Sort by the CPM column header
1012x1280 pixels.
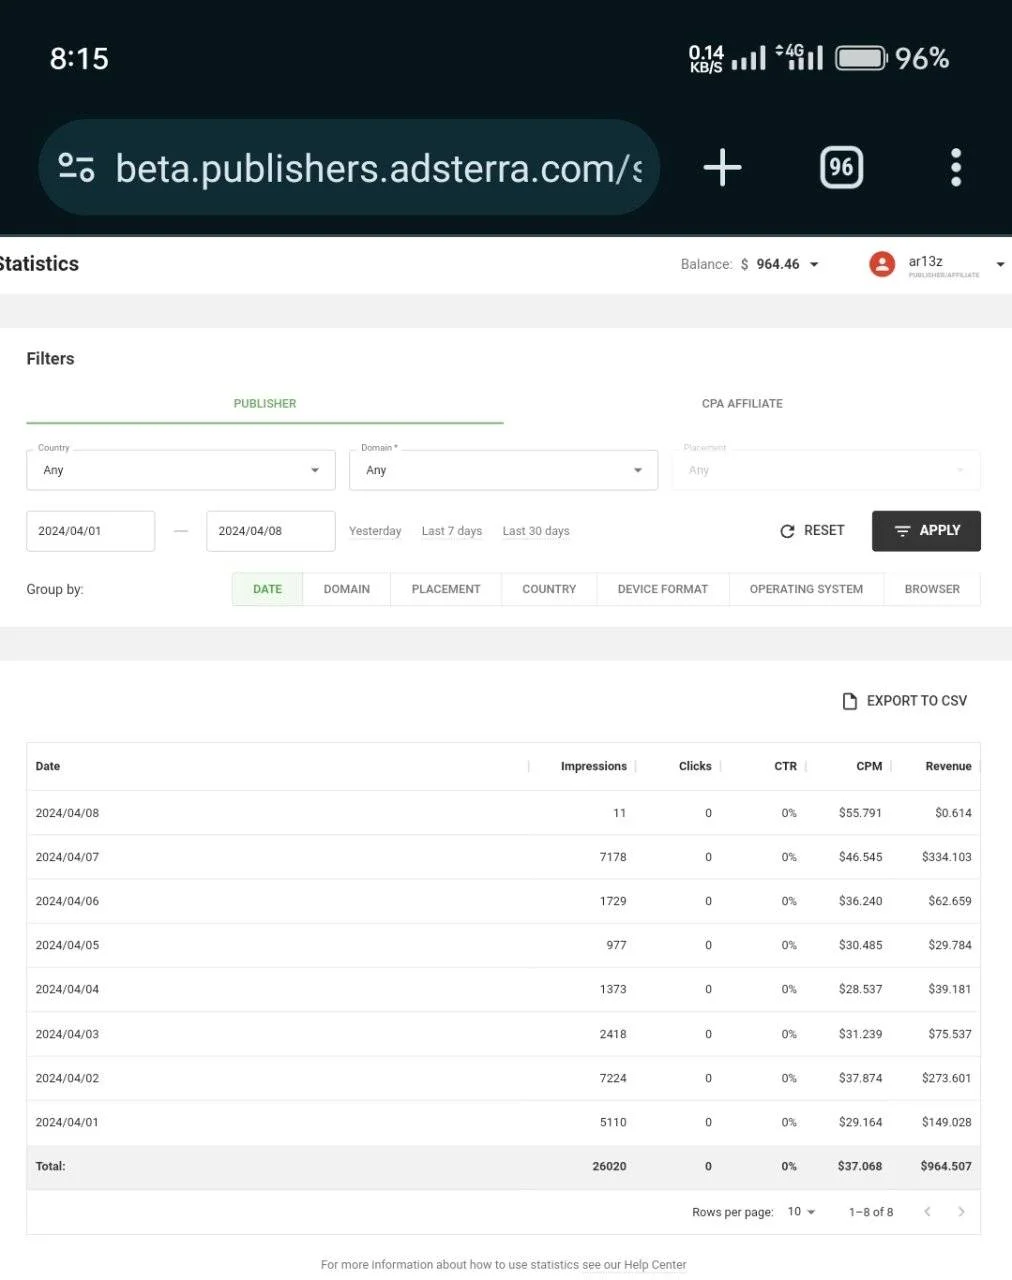tap(869, 766)
